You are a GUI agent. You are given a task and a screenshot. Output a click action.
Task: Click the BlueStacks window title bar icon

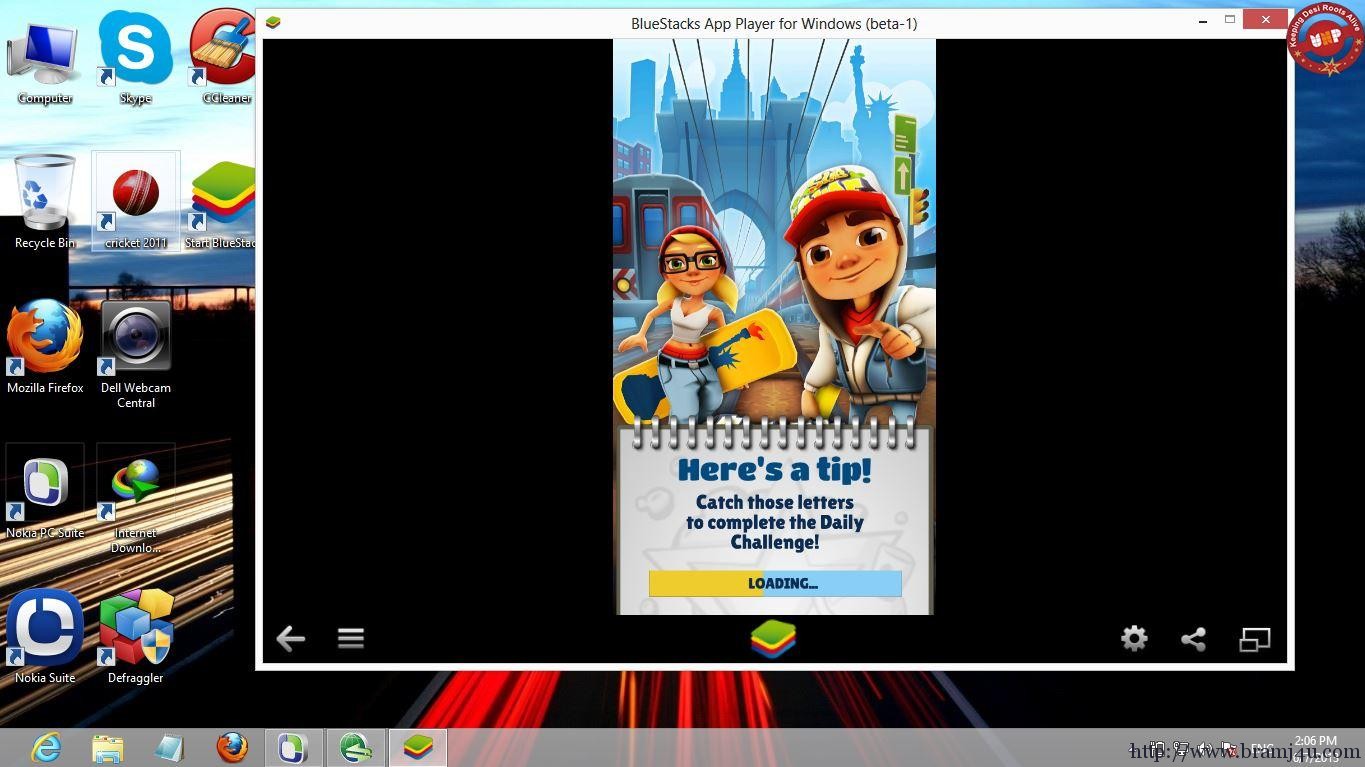coord(273,22)
